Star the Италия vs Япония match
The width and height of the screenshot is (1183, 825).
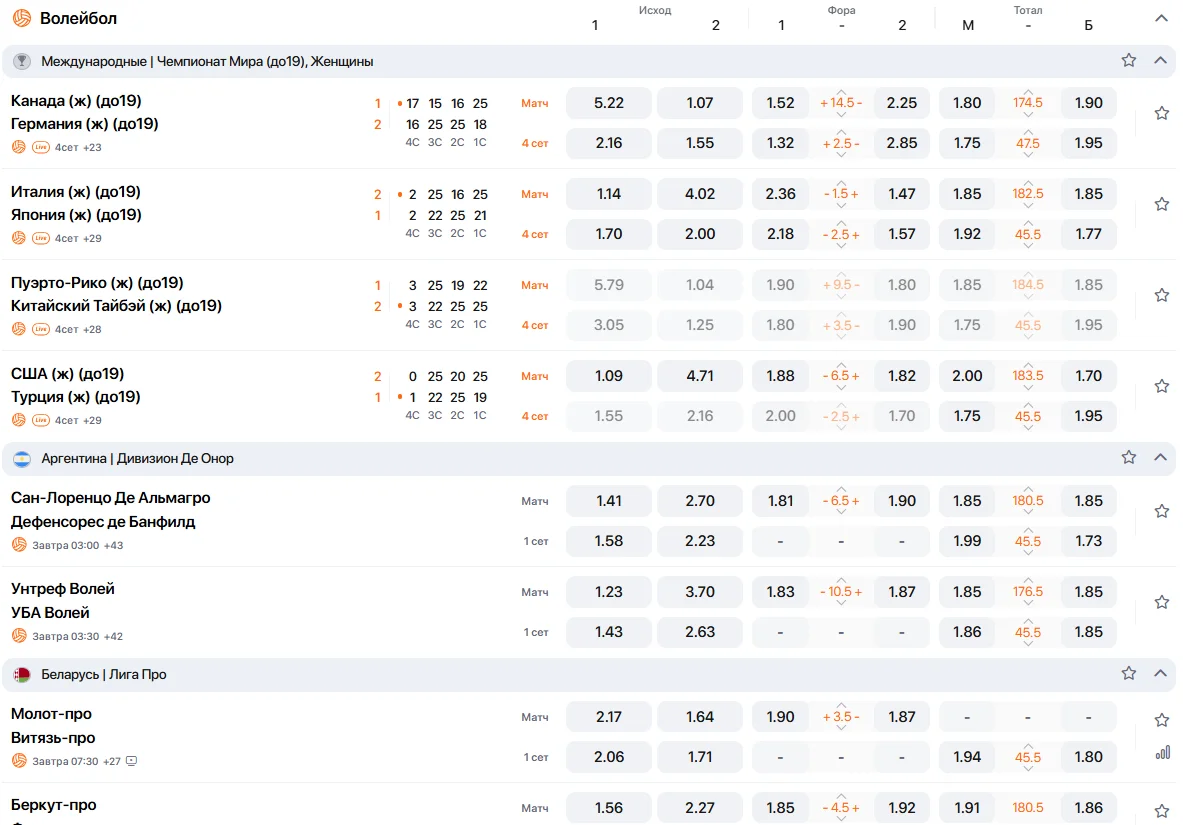1162,204
